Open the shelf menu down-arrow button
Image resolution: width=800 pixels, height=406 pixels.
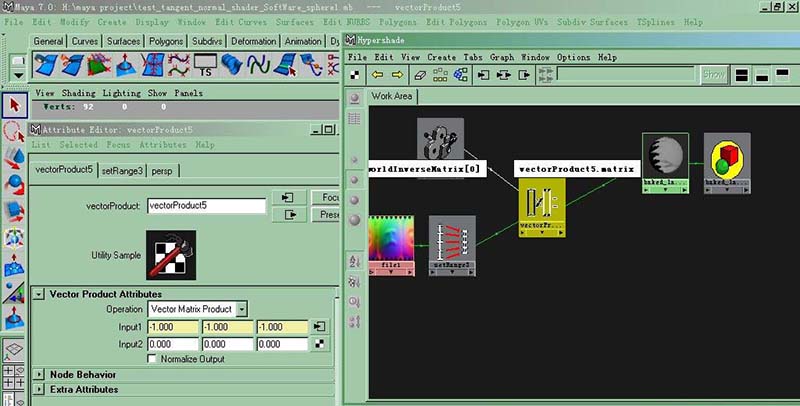pos(18,75)
